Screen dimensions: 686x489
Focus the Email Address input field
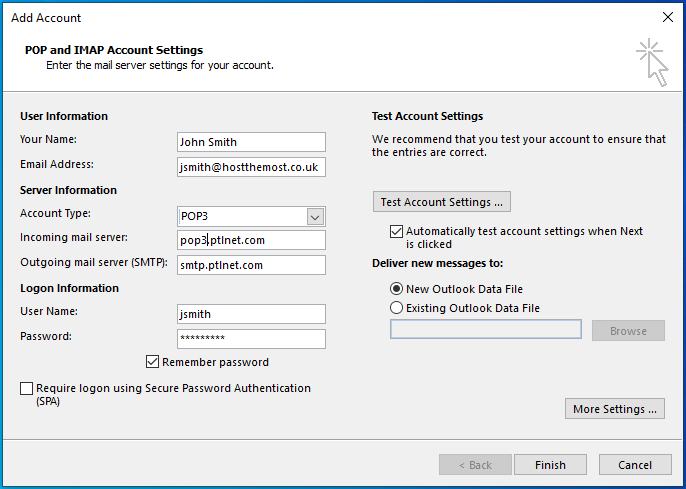click(250, 167)
